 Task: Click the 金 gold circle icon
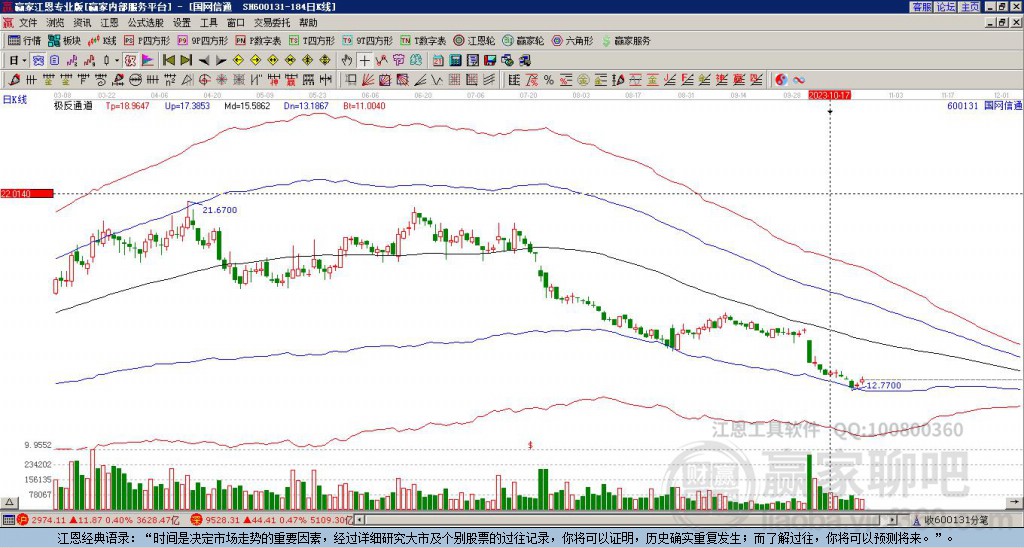pyautogui.click(x=582, y=80)
